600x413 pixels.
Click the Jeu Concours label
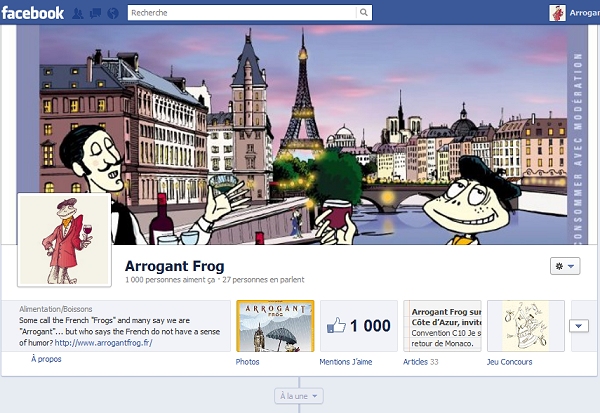(x=509, y=362)
